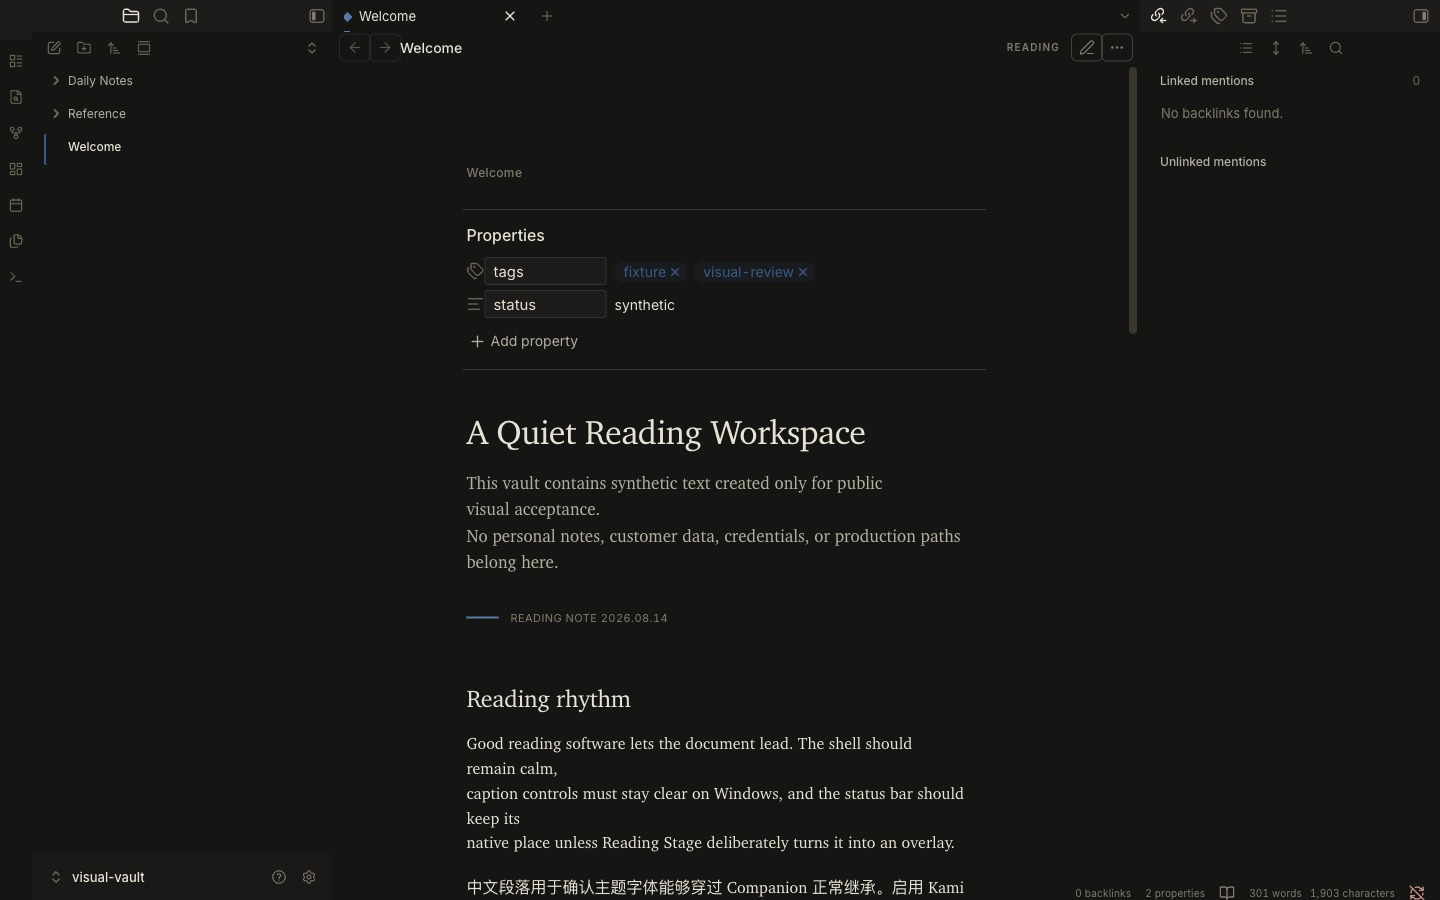Open the Outline panel tab
This screenshot has width=1440, height=900.
pos(1279,16)
